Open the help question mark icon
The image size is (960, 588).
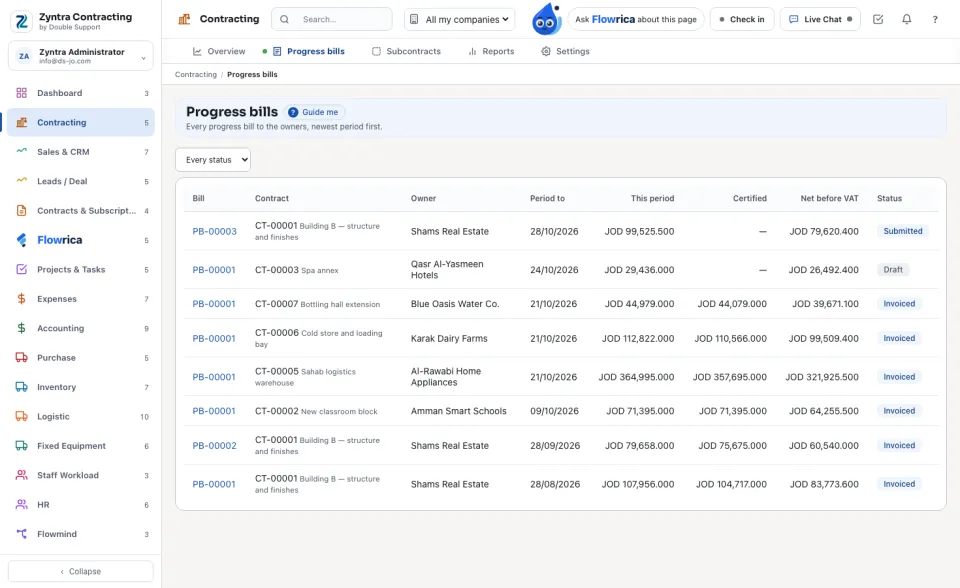pyautogui.click(x=935, y=20)
